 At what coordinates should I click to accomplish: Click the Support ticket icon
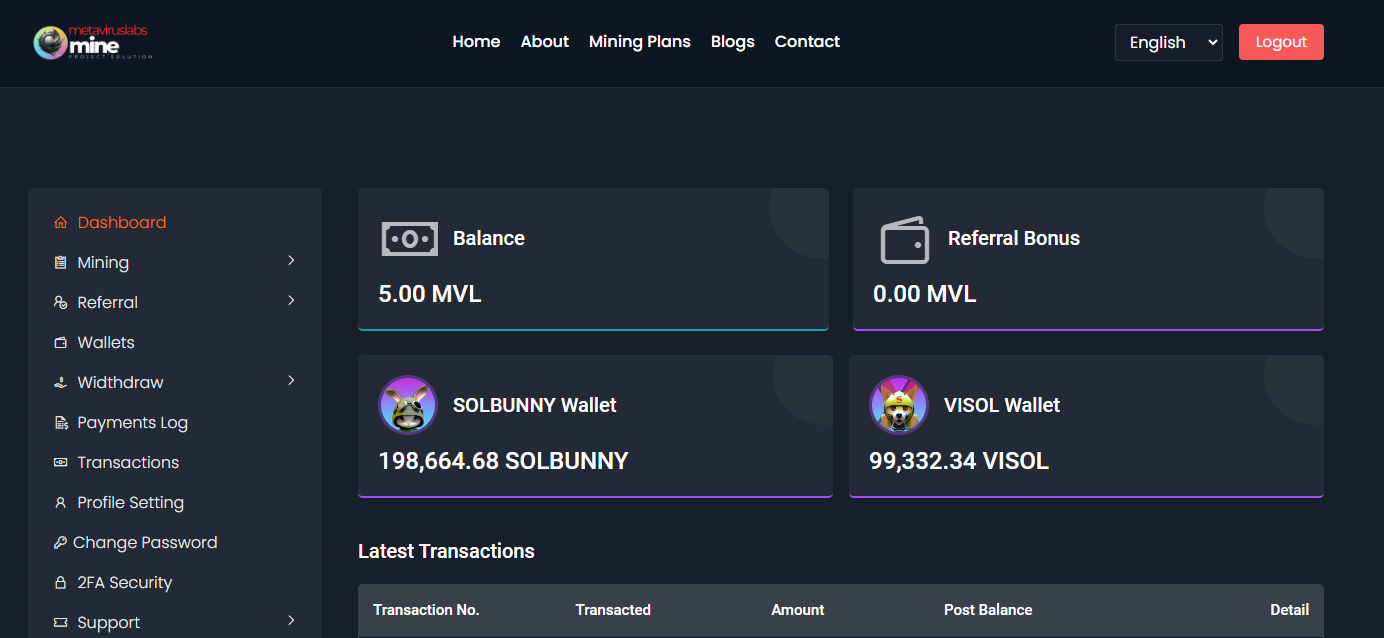pos(60,622)
